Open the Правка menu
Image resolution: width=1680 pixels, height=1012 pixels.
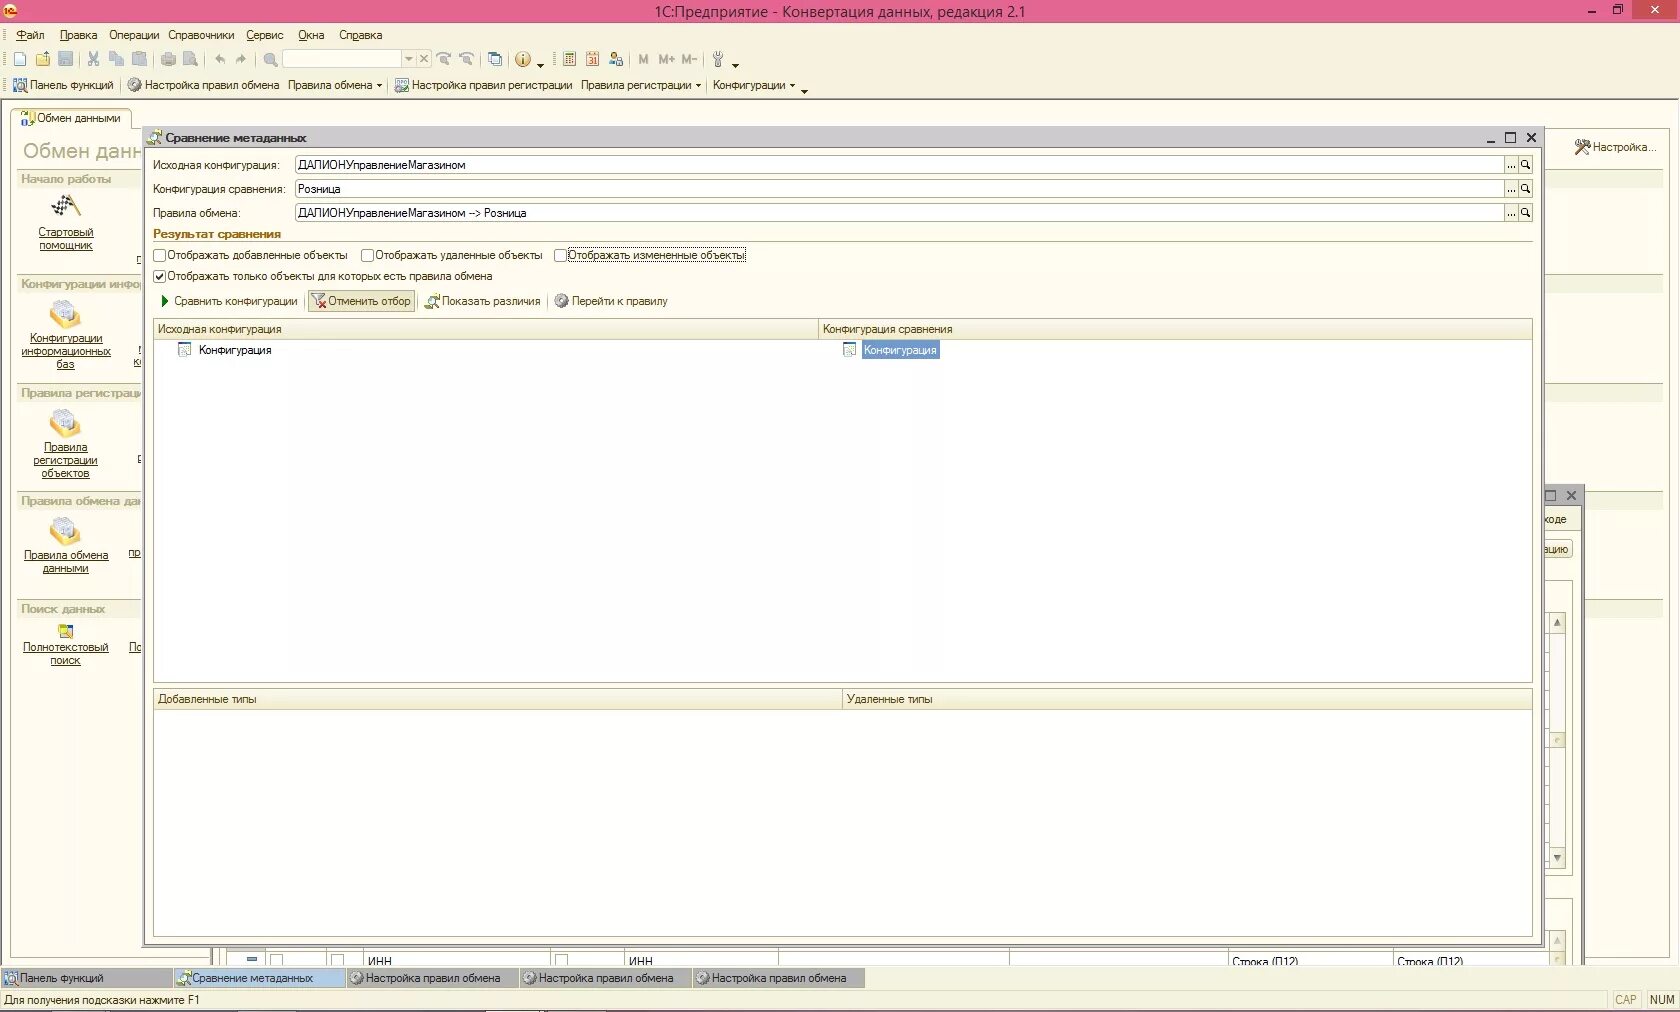78,35
